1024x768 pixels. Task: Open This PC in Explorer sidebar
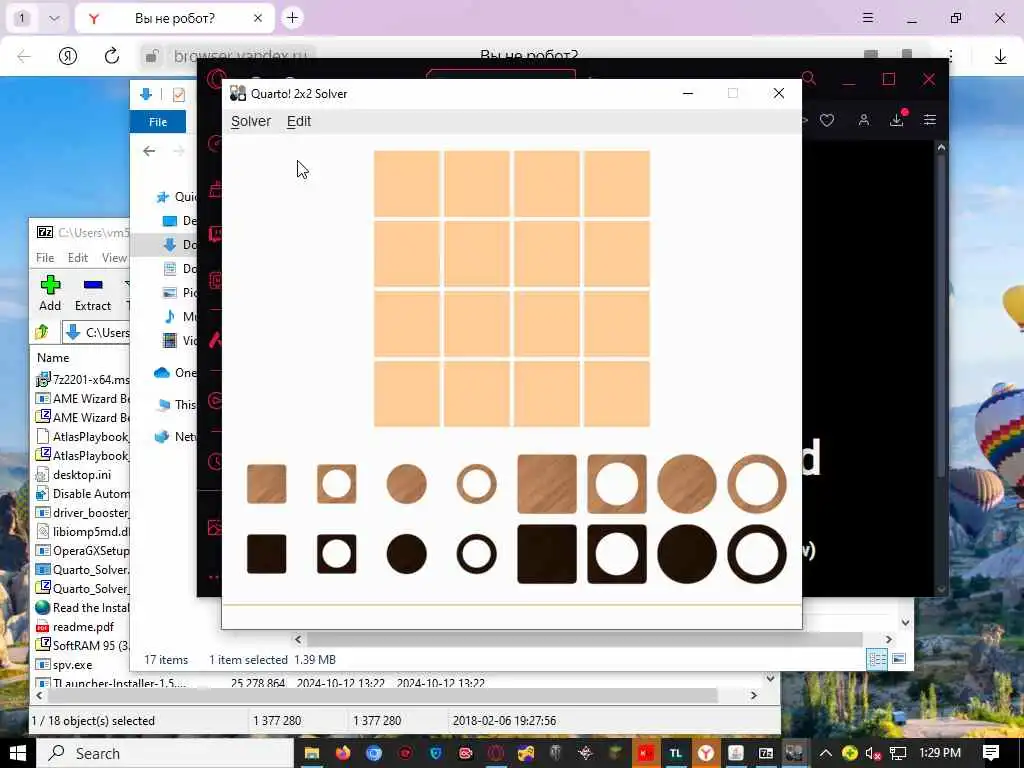tap(176, 405)
